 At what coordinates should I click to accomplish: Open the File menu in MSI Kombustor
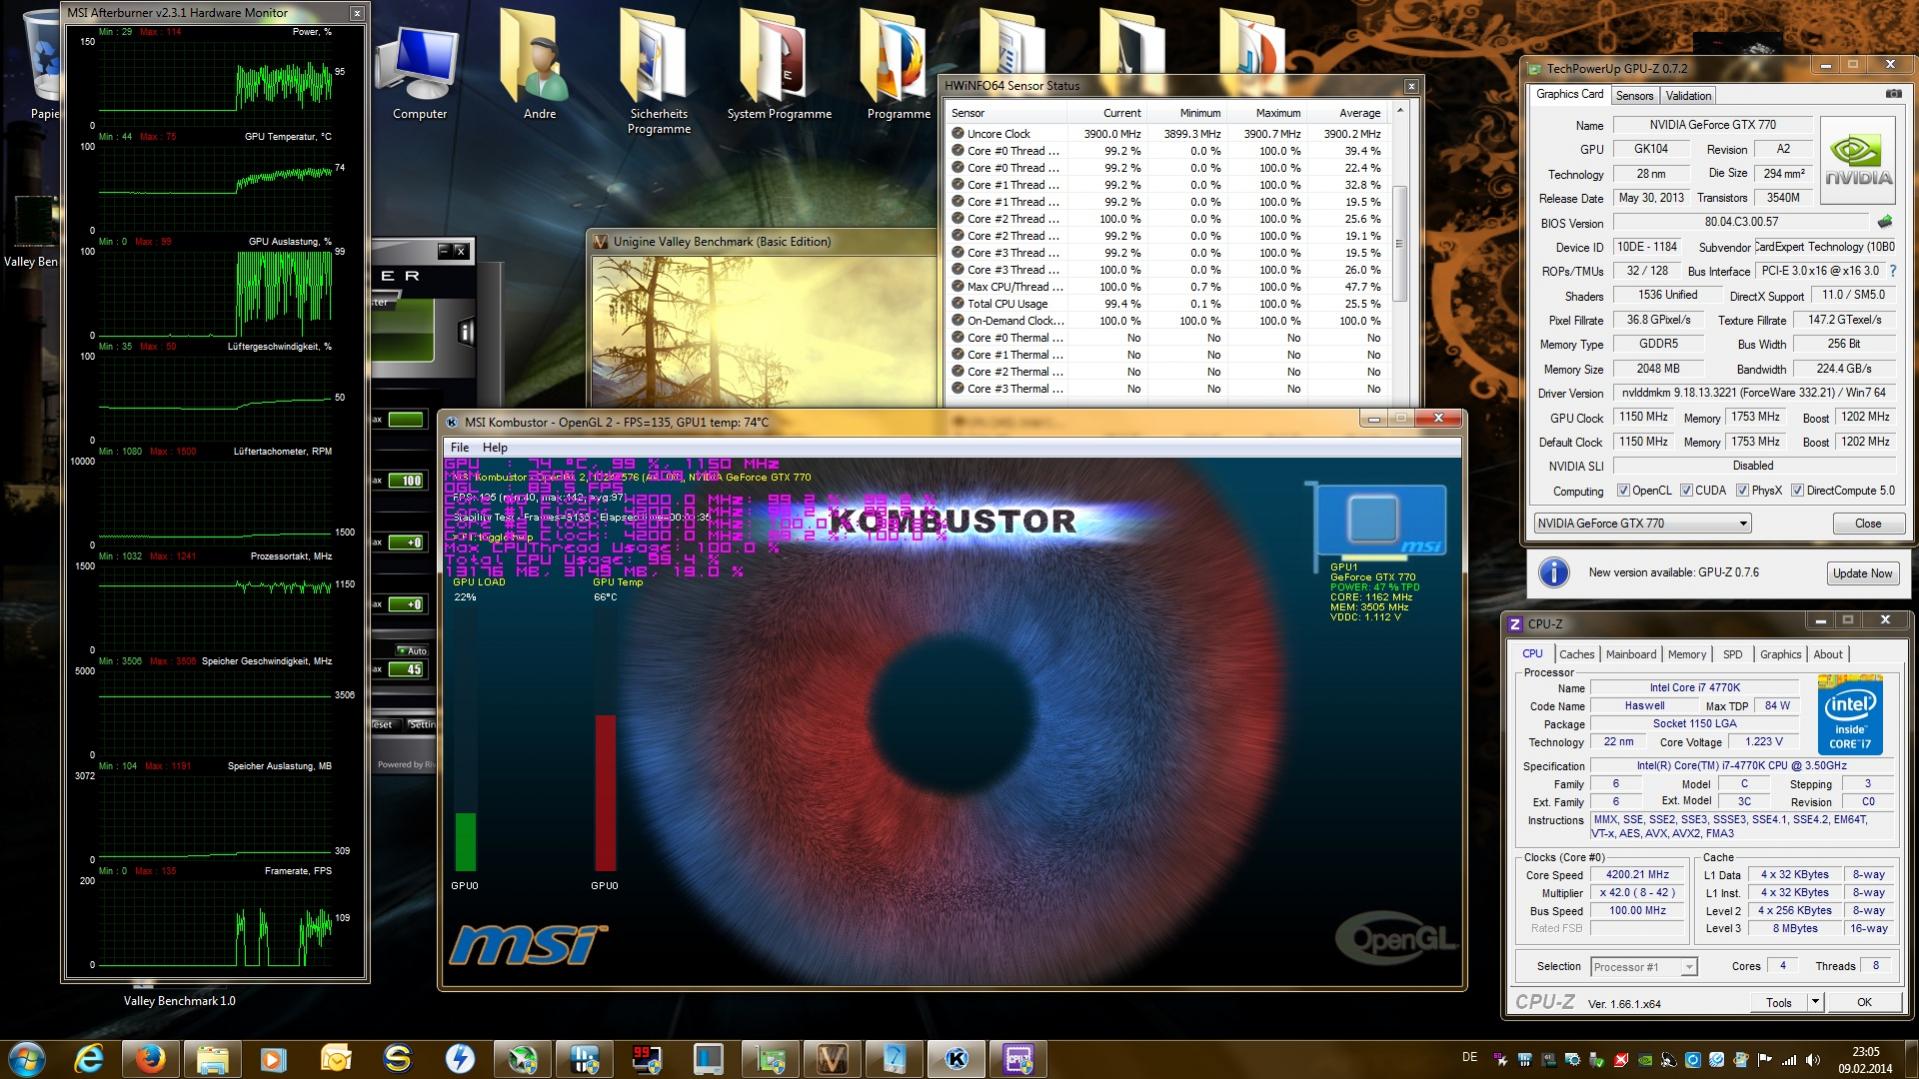coord(459,447)
